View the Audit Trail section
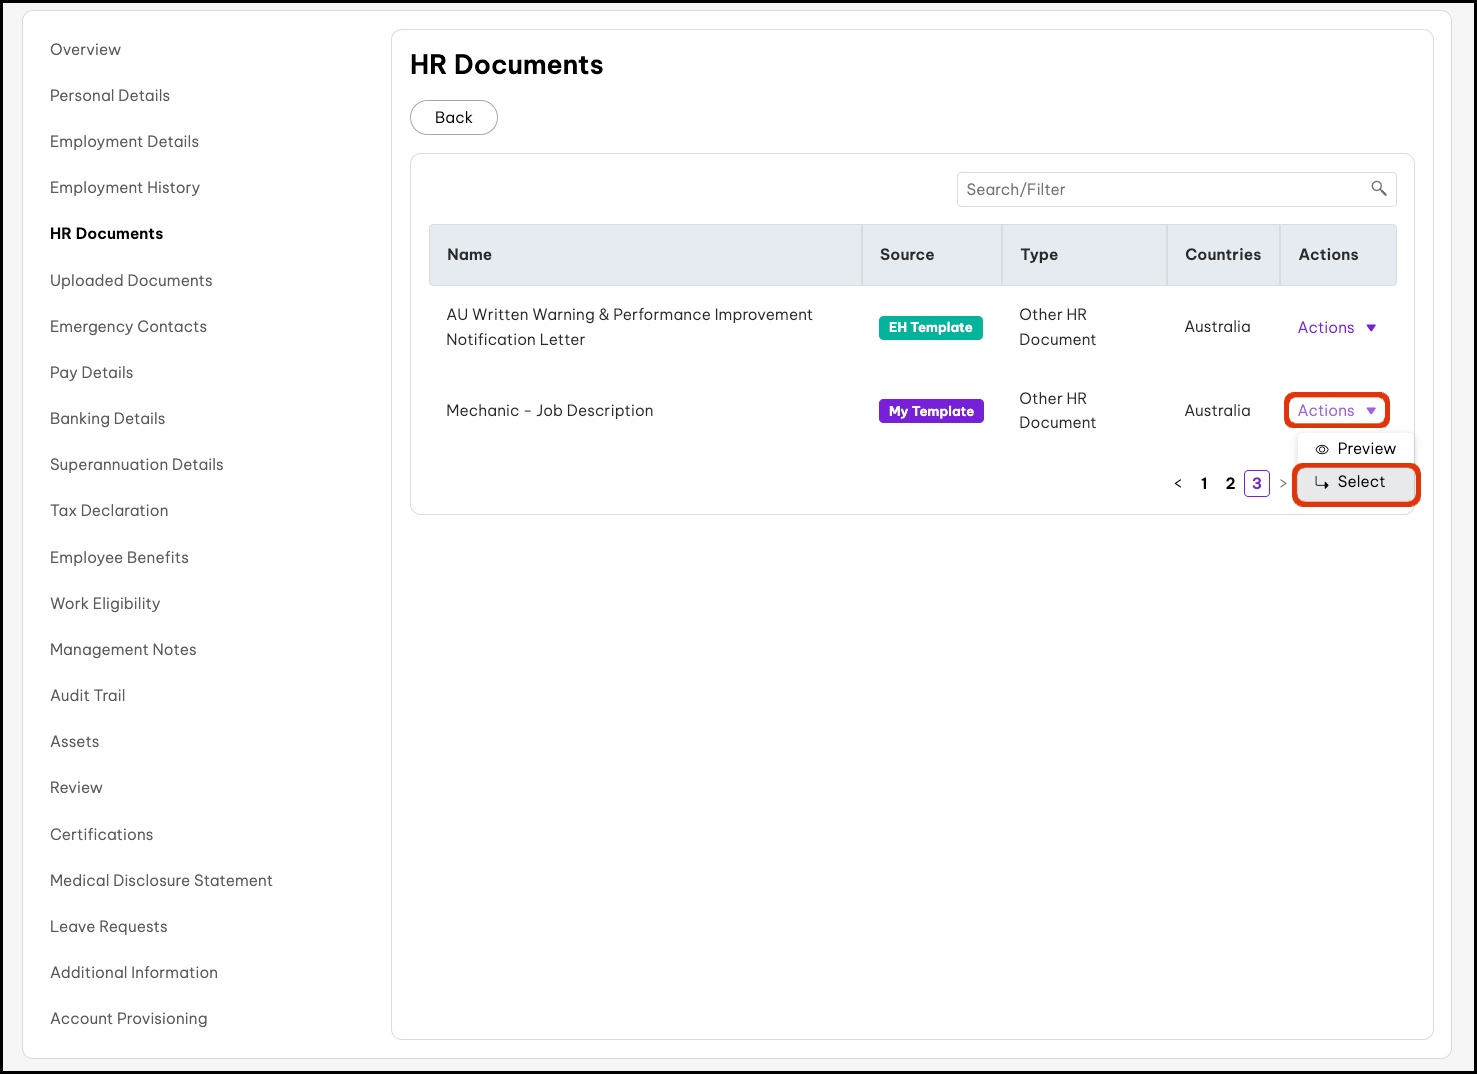The height and width of the screenshot is (1074, 1477). pyautogui.click(x=88, y=696)
